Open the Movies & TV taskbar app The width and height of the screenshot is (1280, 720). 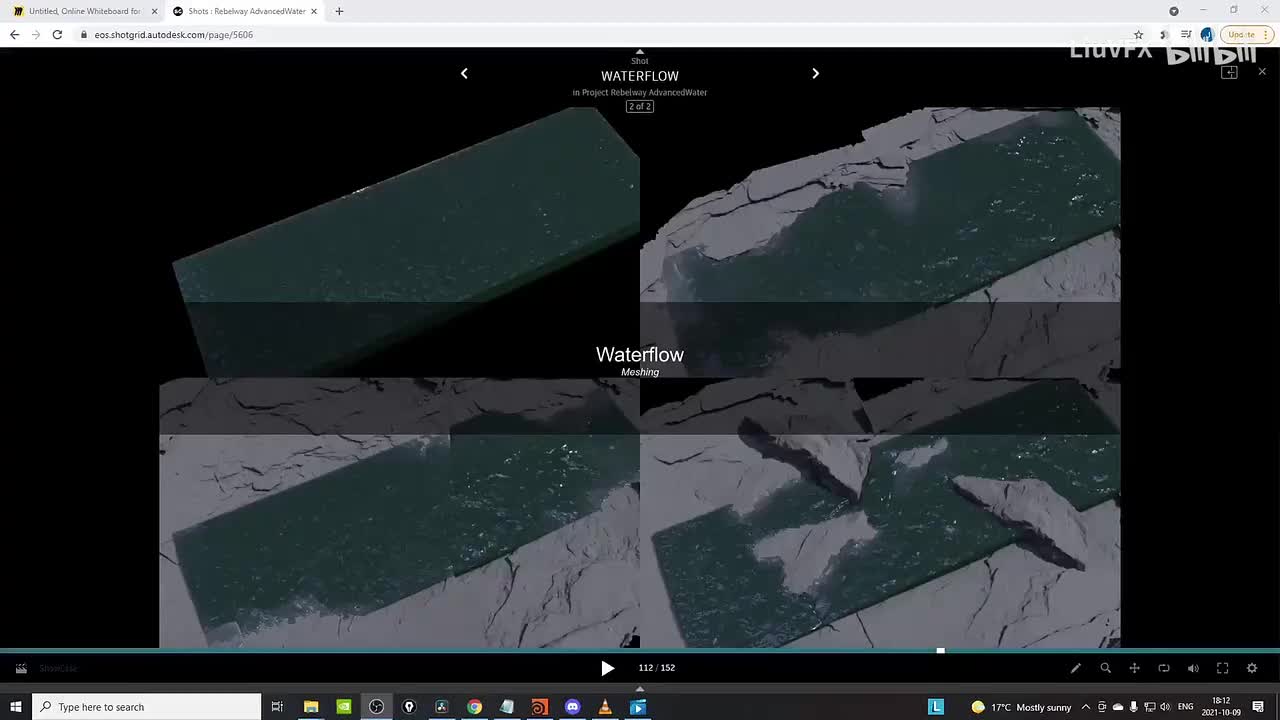point(637,707)
